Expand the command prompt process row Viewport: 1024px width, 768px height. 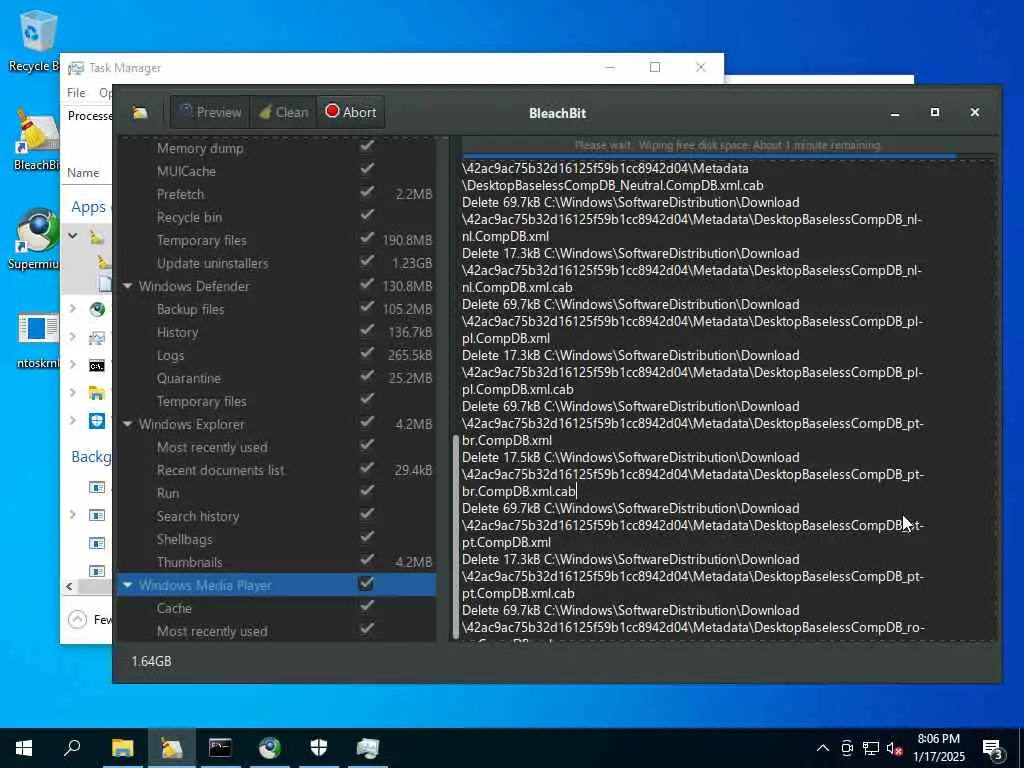coord(73,364)
